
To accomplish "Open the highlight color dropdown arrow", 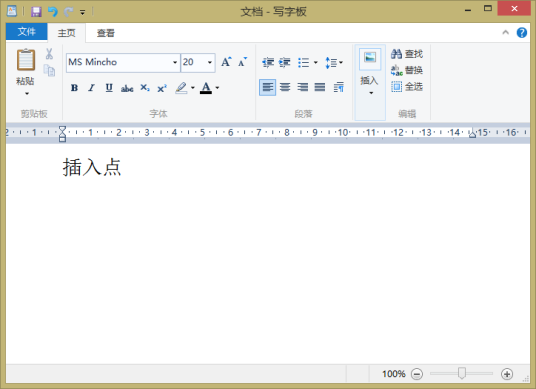I will (x=193, y=88).
